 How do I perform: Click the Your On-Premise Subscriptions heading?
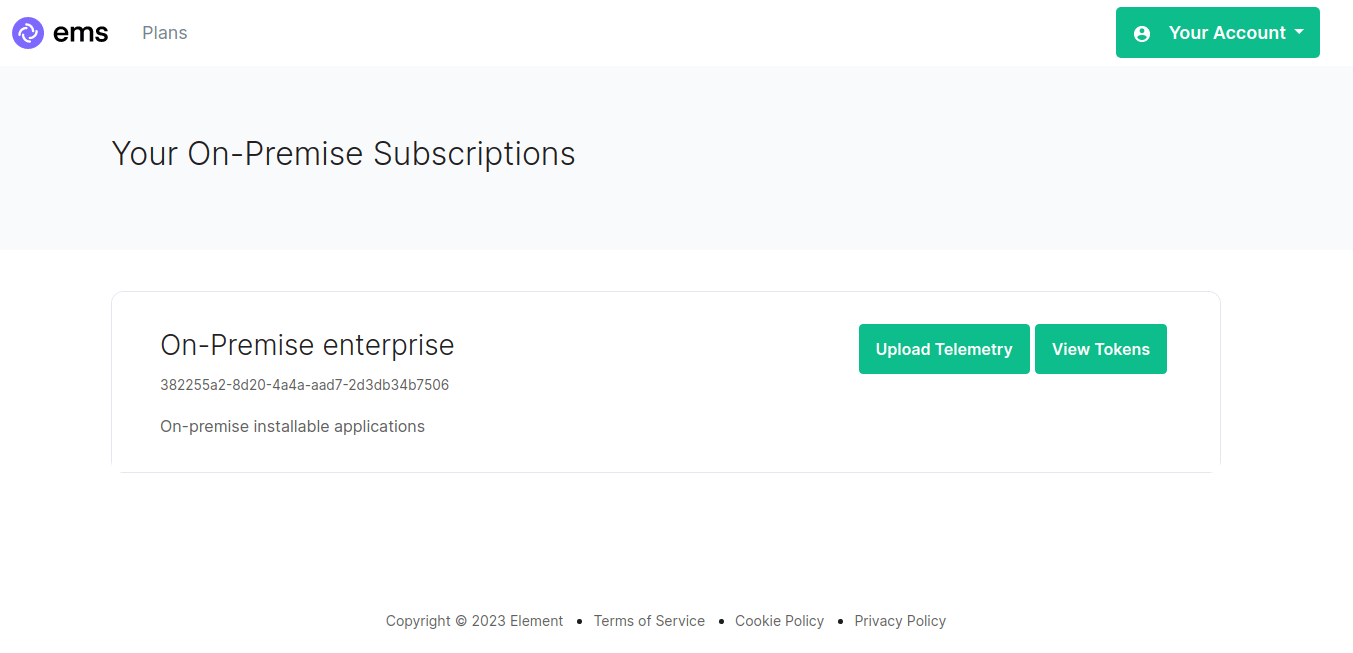343,154
